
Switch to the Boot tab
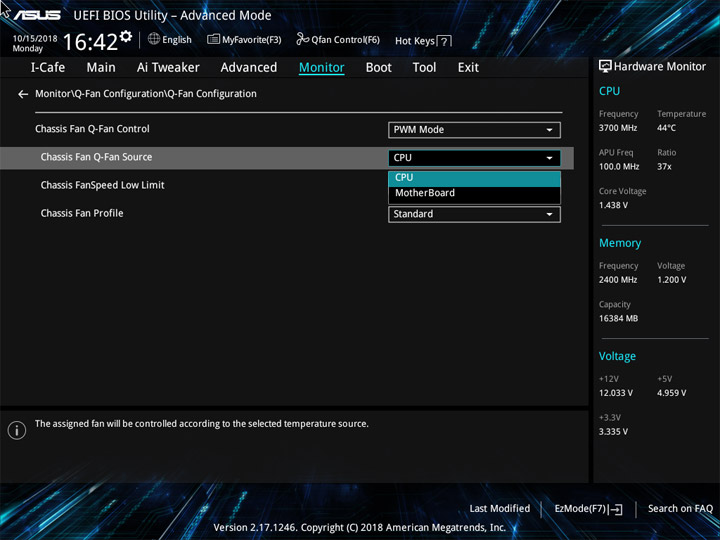pos(379,68)
